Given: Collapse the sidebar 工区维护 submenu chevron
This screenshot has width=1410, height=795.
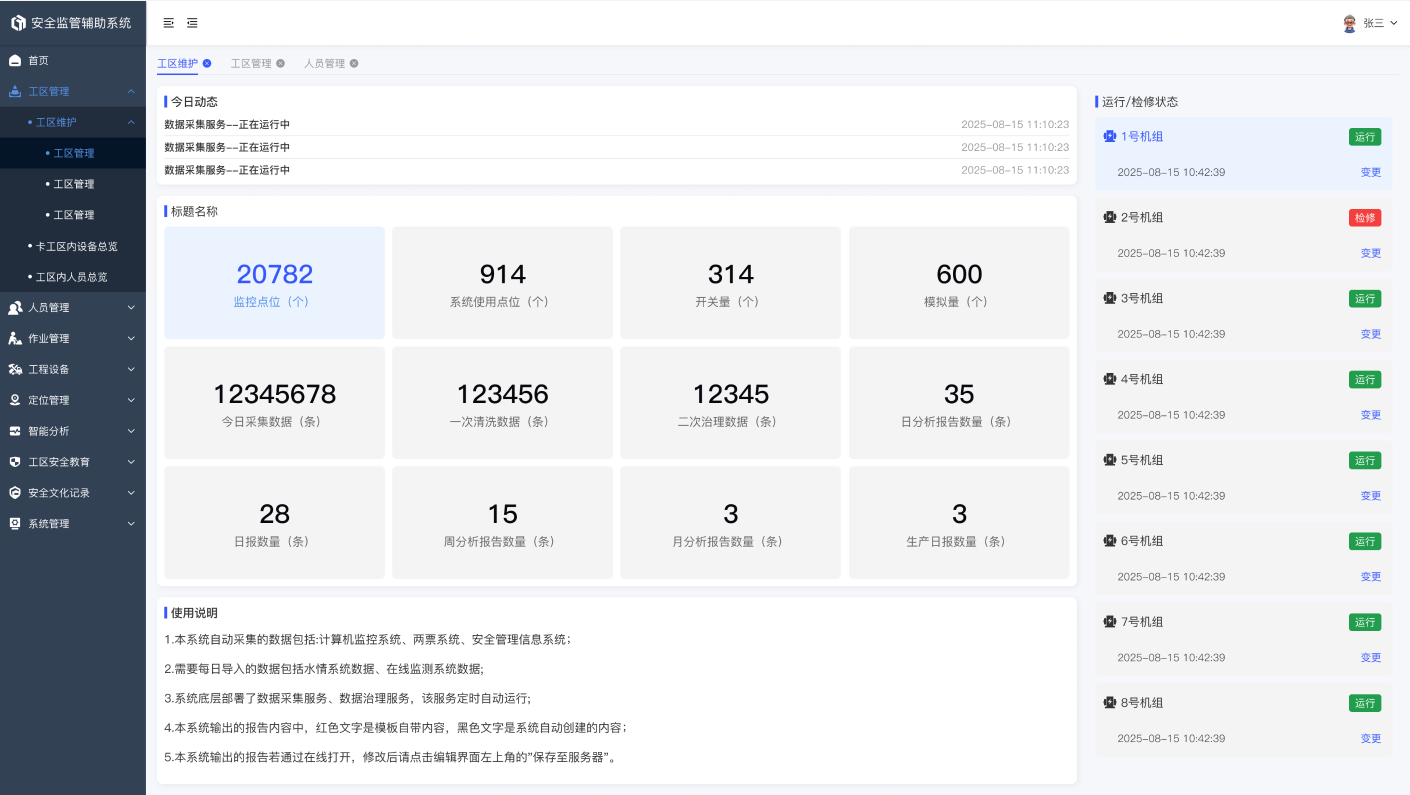Looking at the screenshot, I should (x=131, y=122).
